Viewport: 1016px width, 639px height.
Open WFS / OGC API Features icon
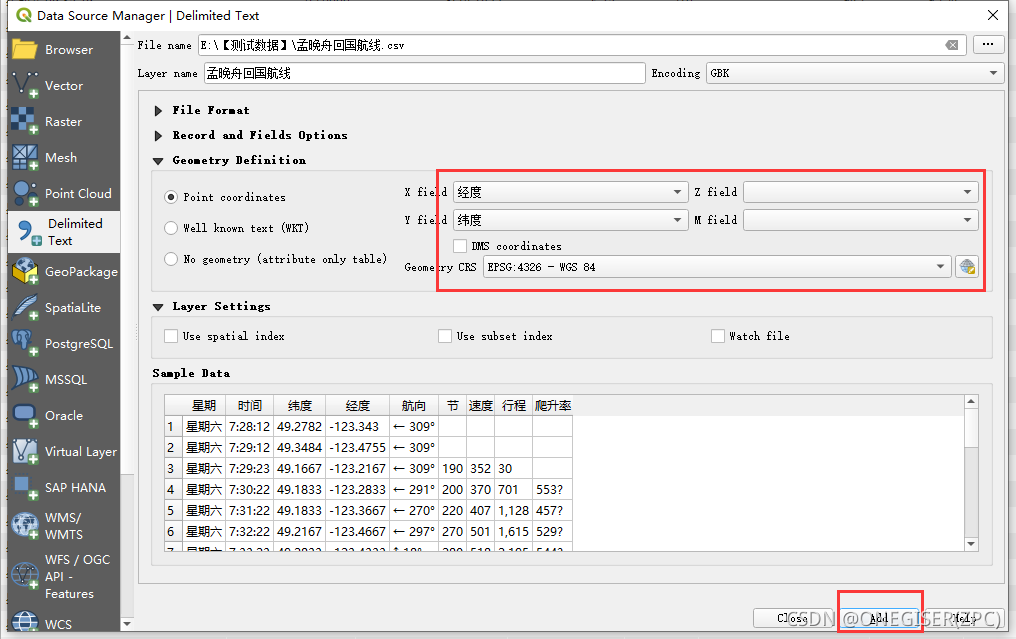tap(25, 575)
